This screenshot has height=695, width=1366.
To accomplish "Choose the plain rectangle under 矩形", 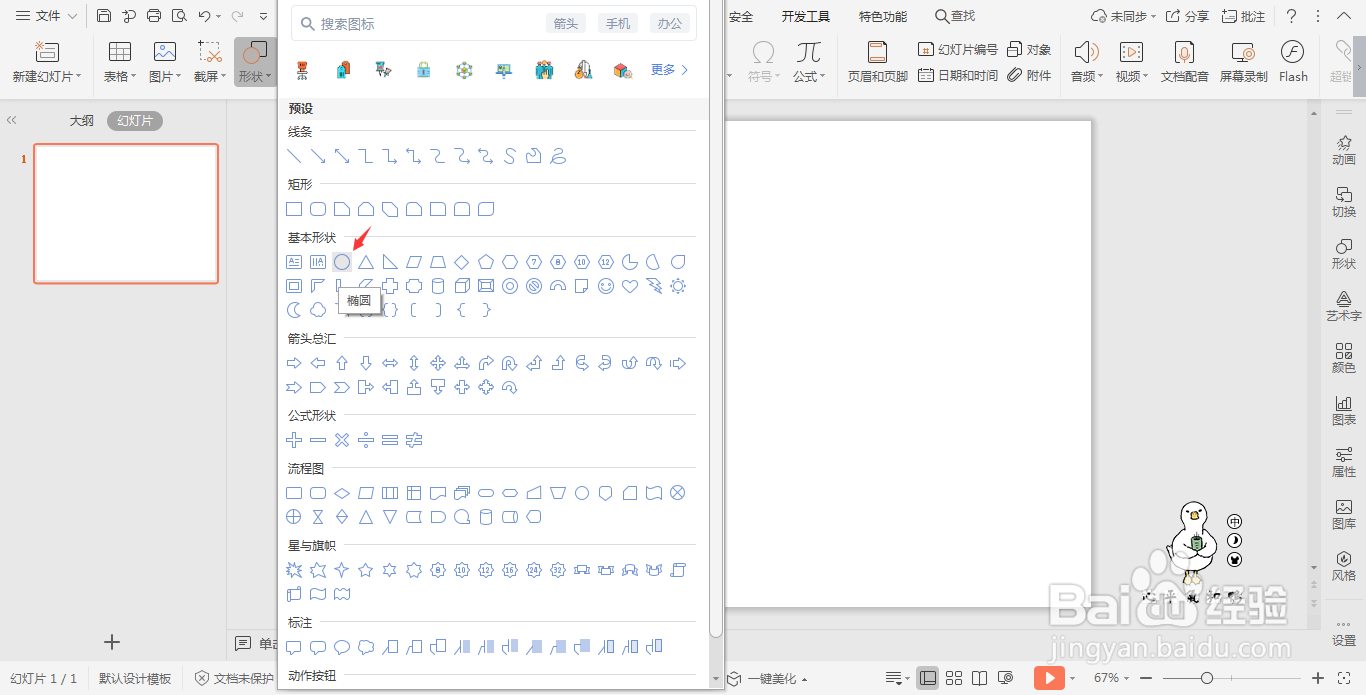I will [294, 209].
